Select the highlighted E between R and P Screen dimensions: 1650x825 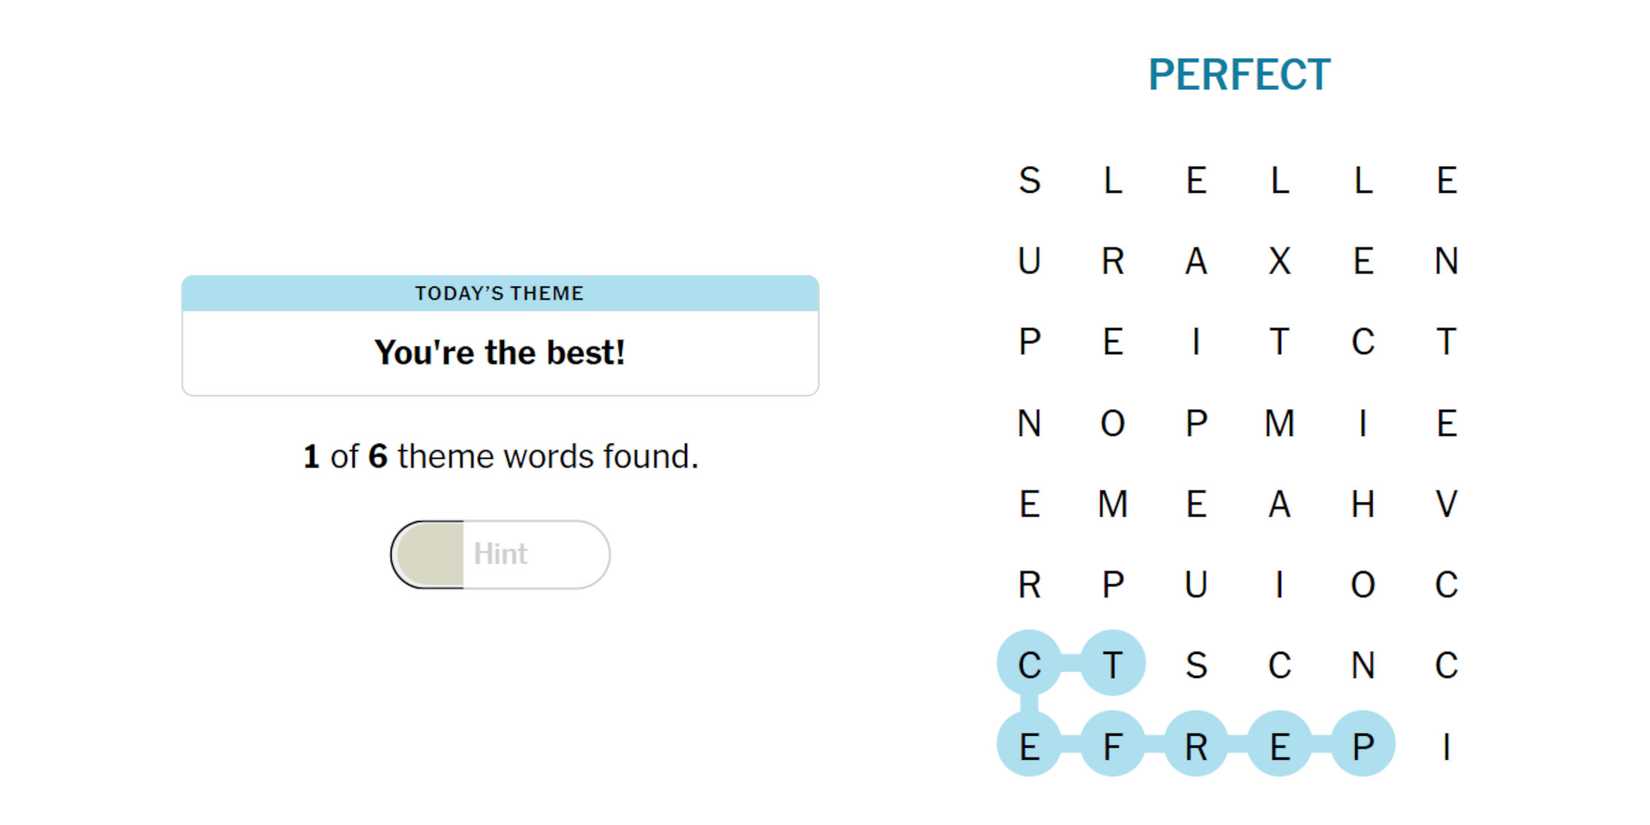(x=1279, y=746)
